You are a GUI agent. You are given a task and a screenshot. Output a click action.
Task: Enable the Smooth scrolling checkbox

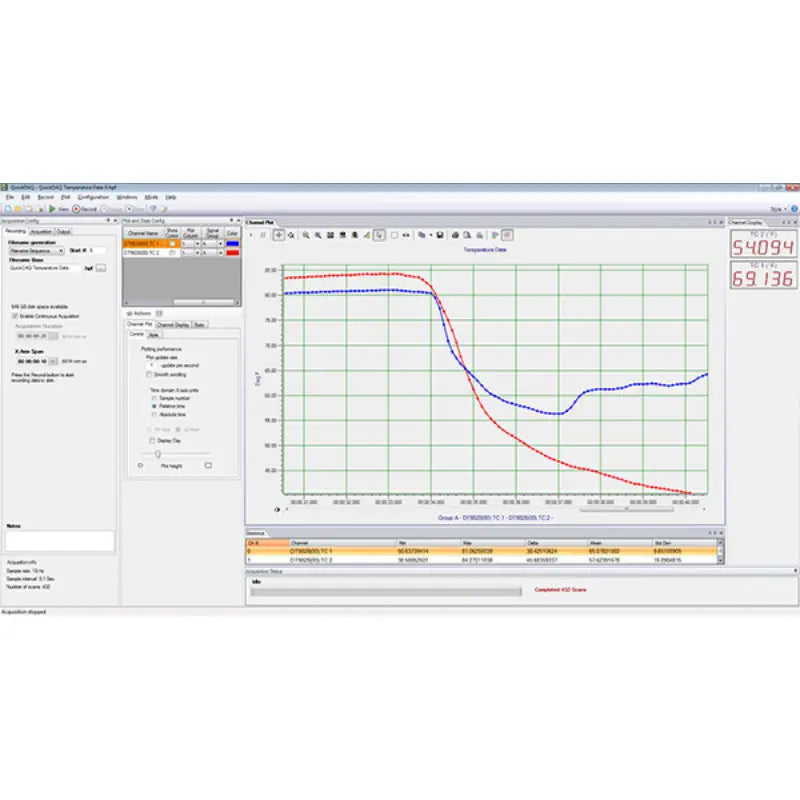click(x=149, y=375)
